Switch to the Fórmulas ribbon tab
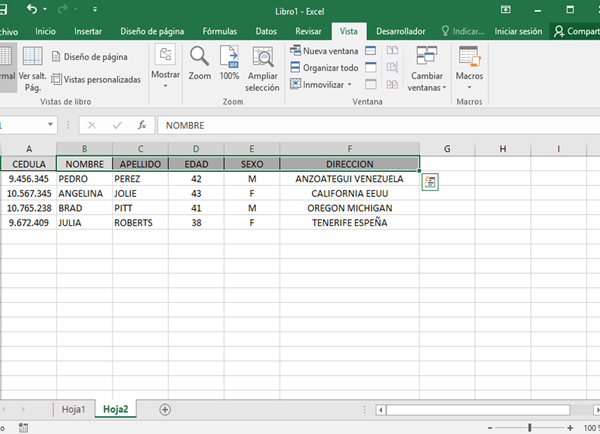The width and height of the screenshot is (600, 434). [219, 31]
